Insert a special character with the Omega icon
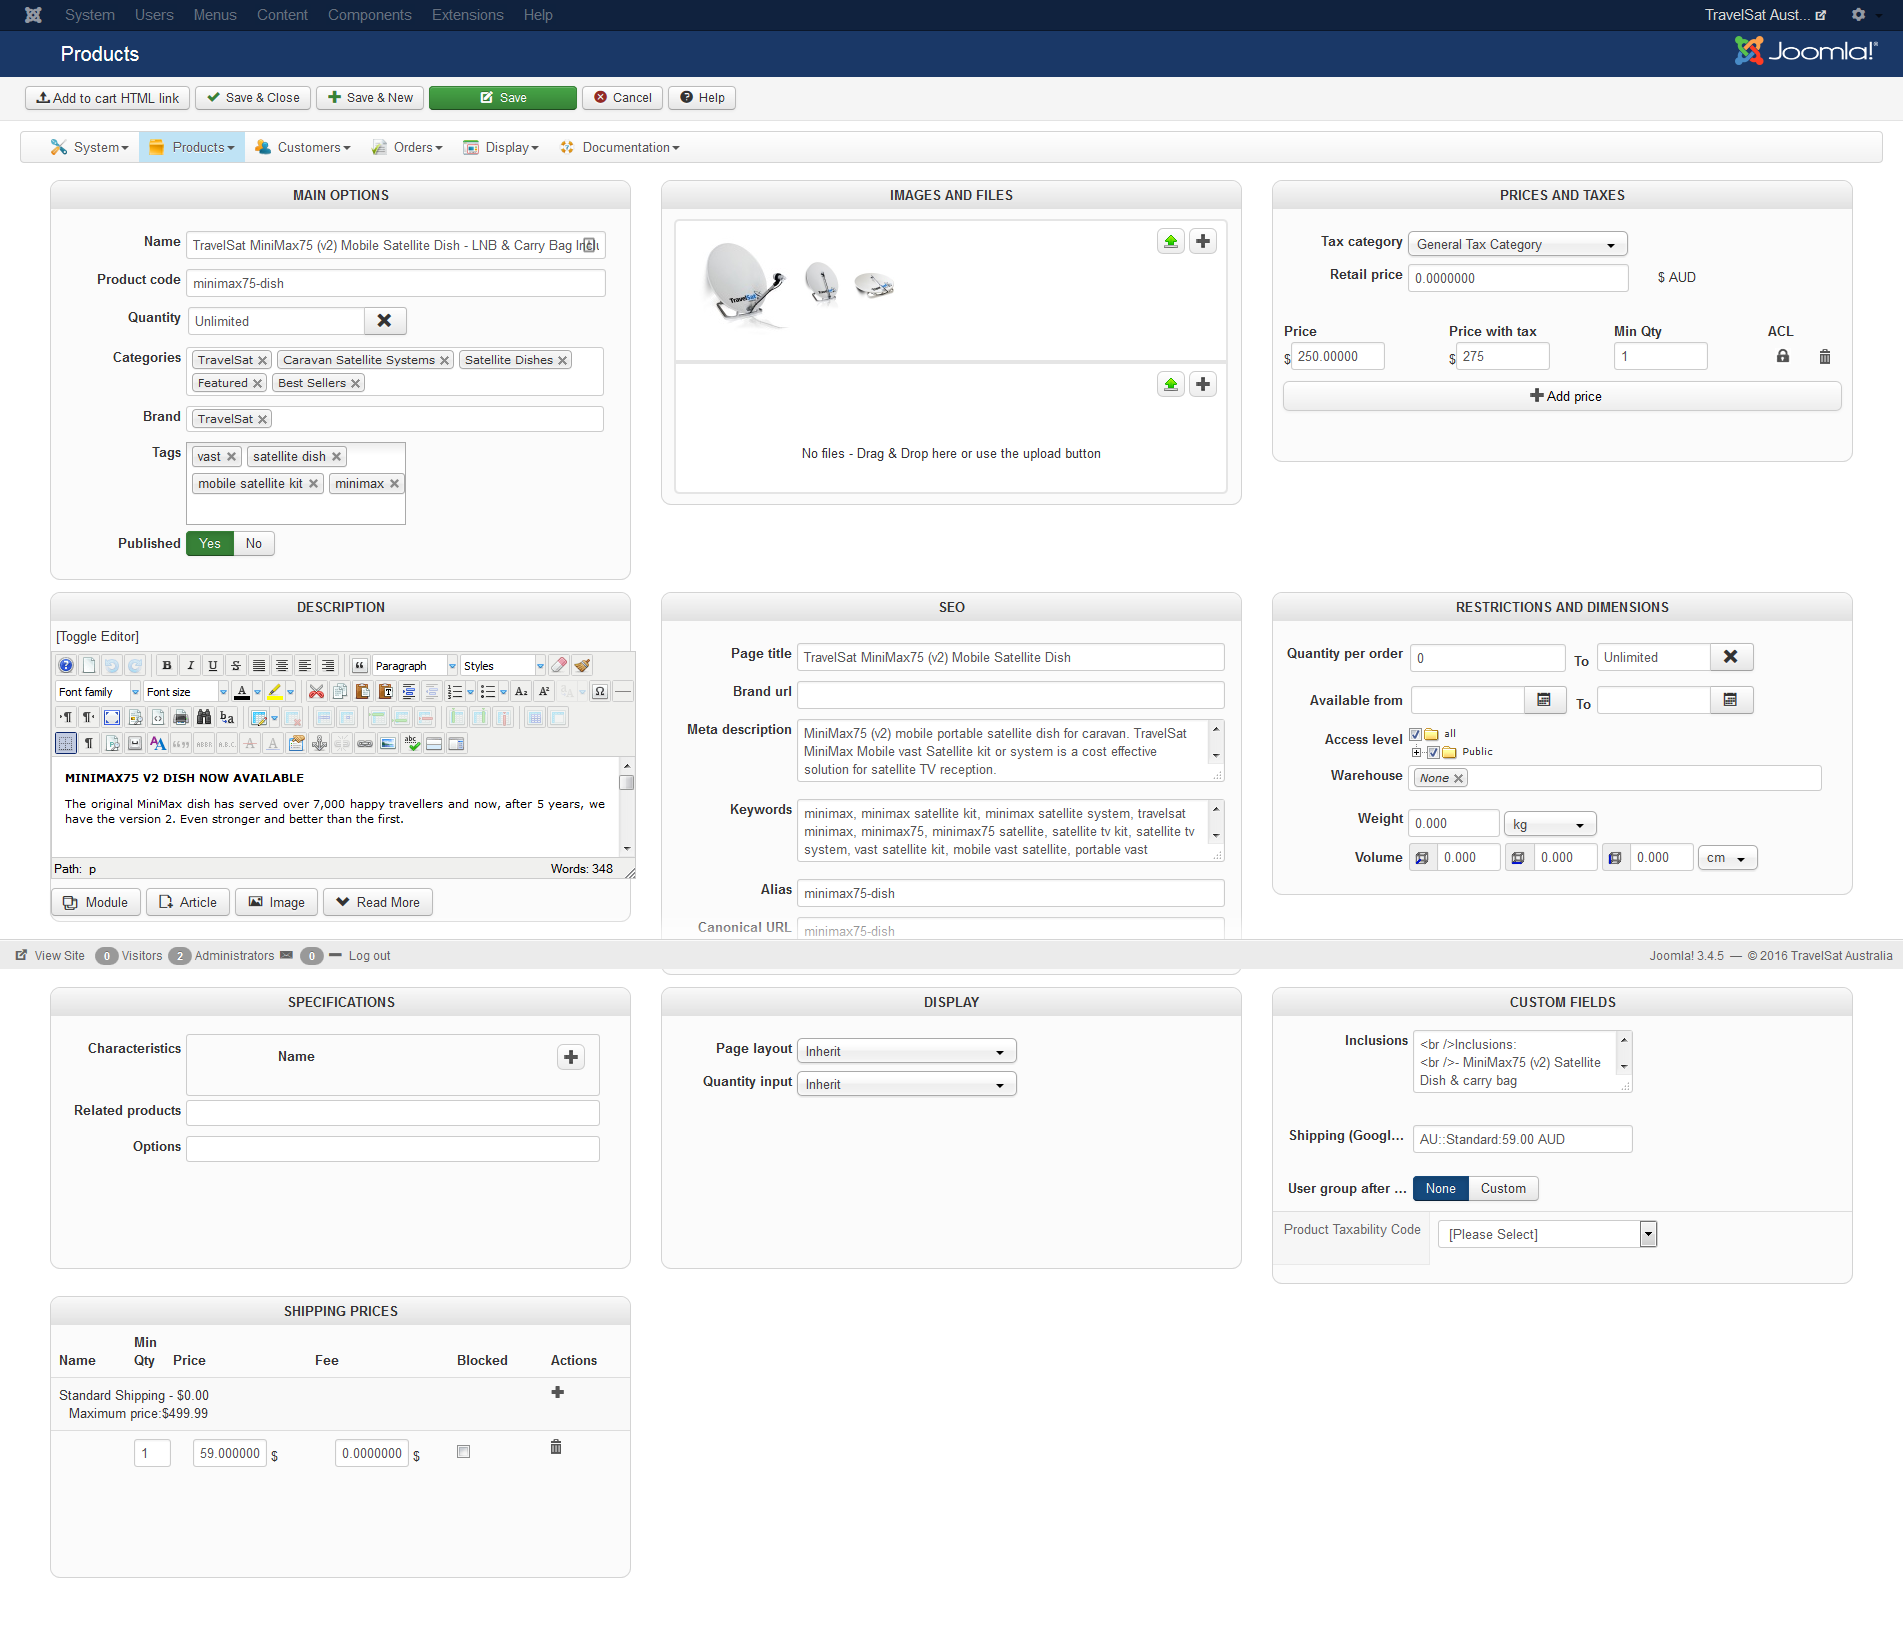1903x1646 pixels. [x=600, y=692]
